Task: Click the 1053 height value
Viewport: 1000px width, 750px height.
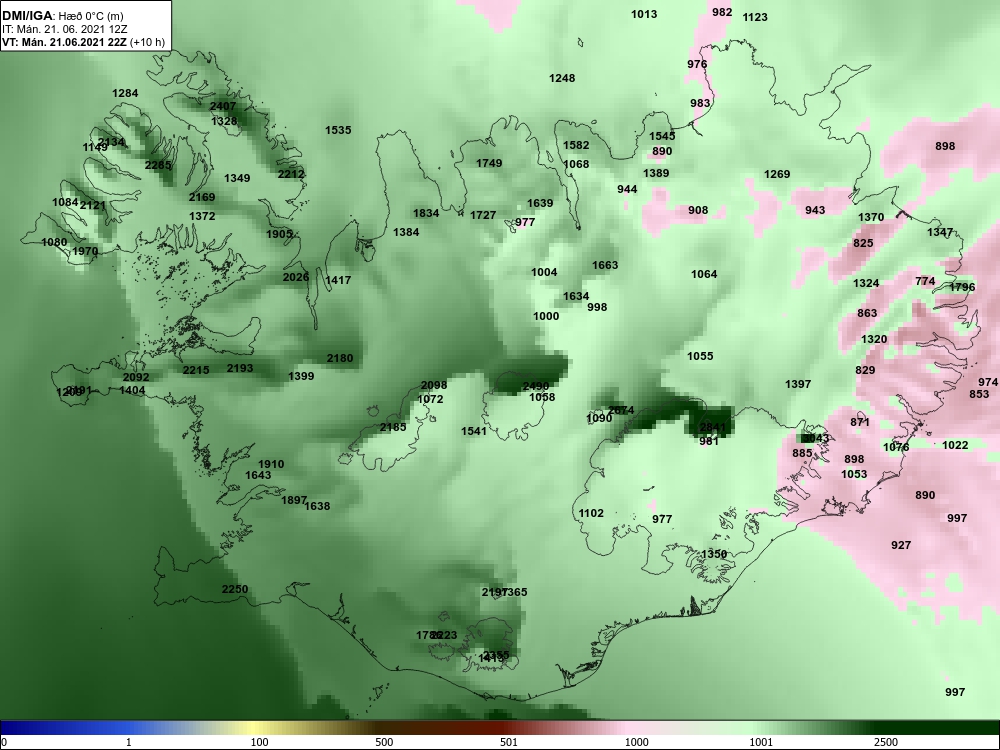Action: 854,474
